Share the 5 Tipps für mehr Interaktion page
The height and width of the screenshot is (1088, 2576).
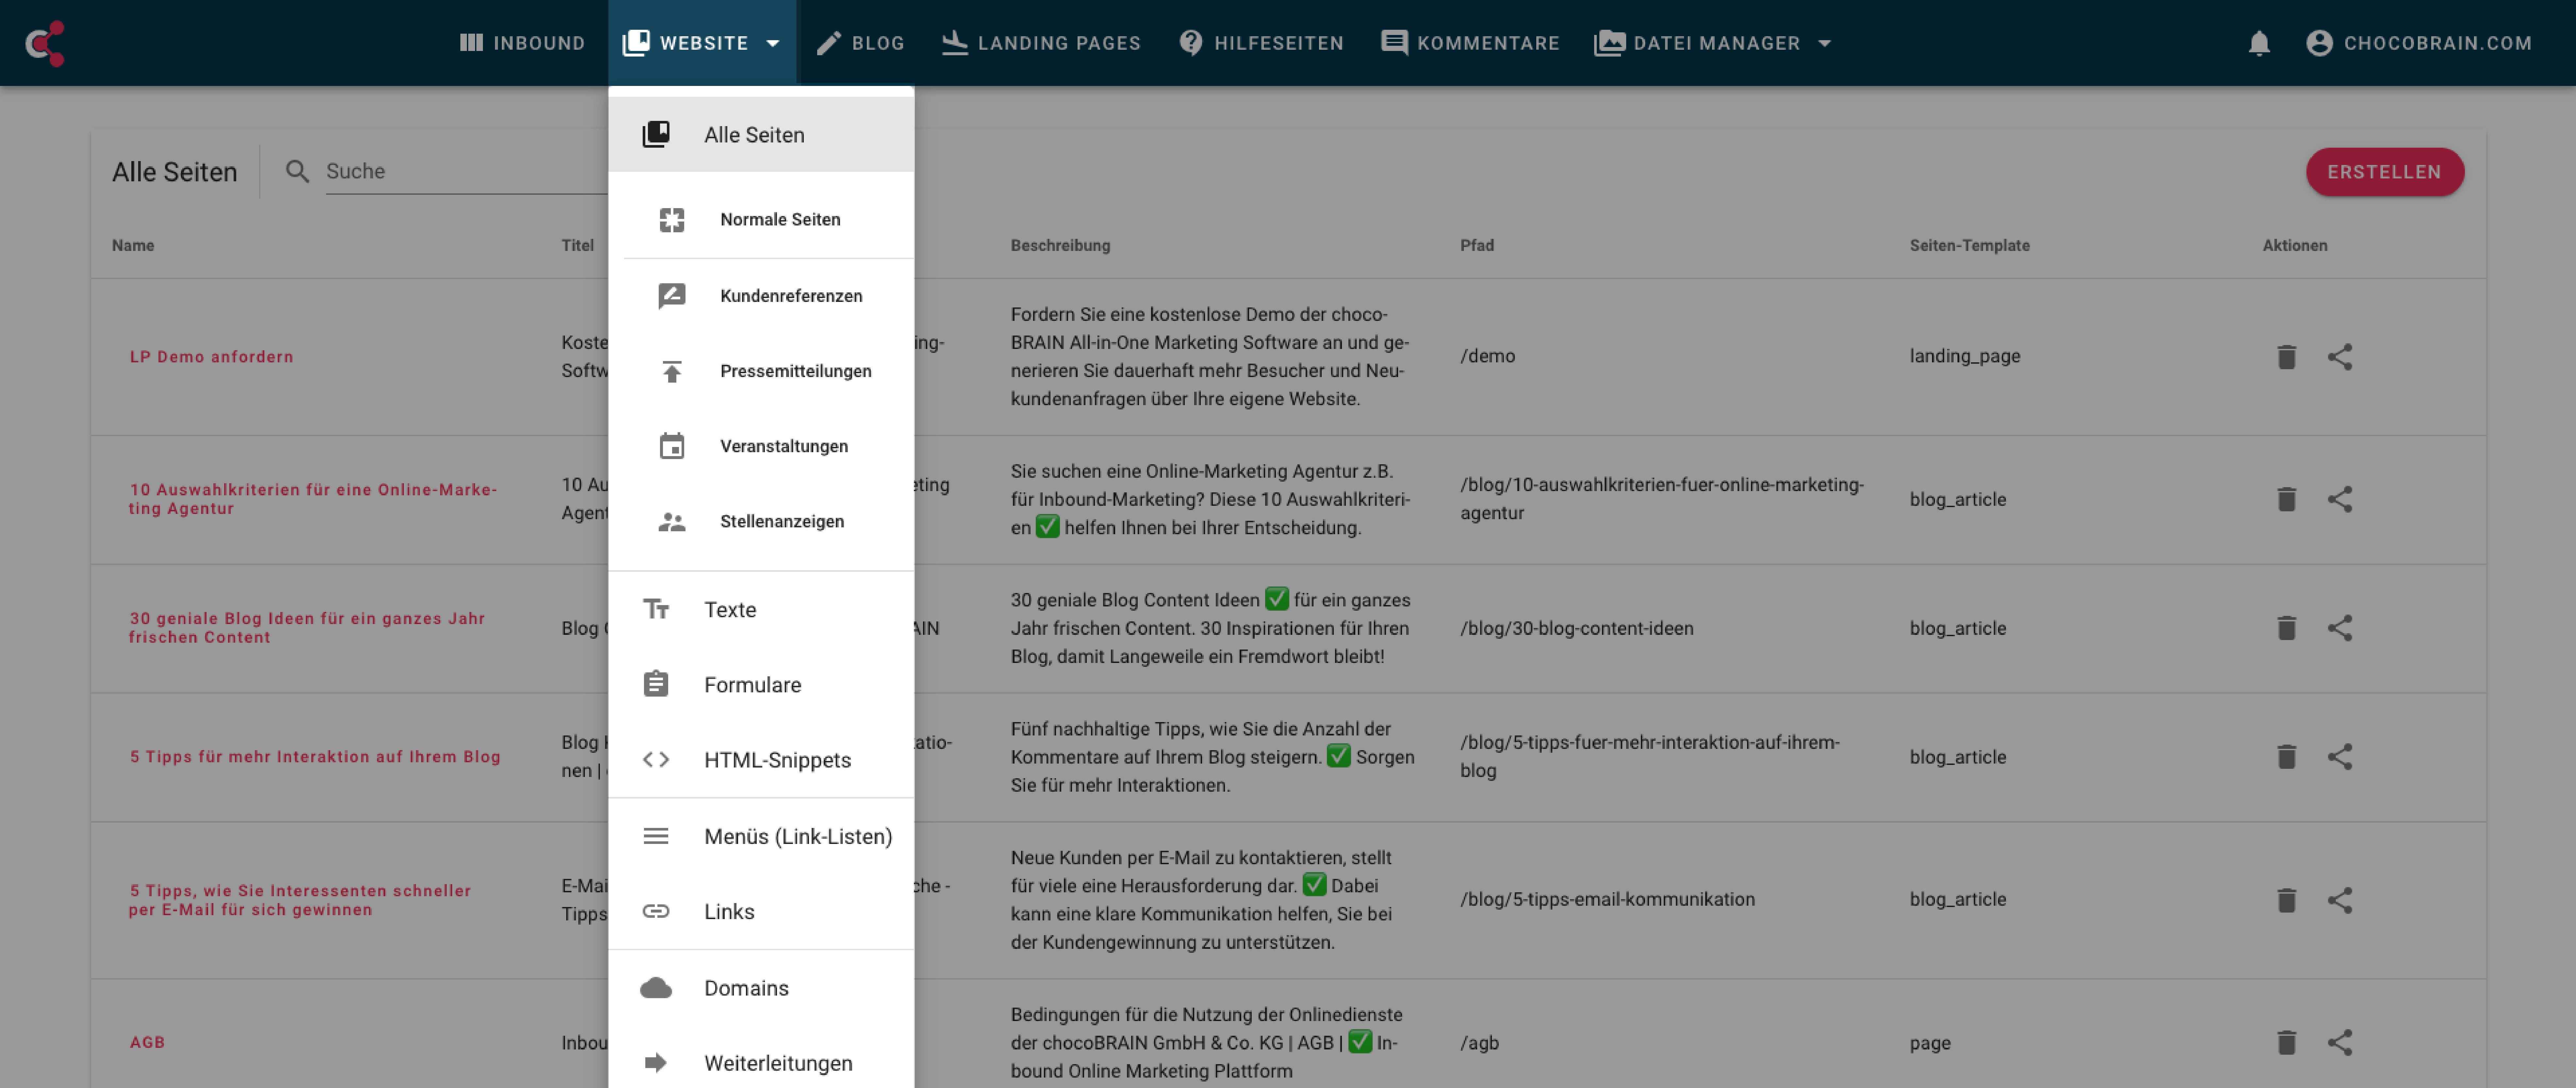[x=2340, y=757]
